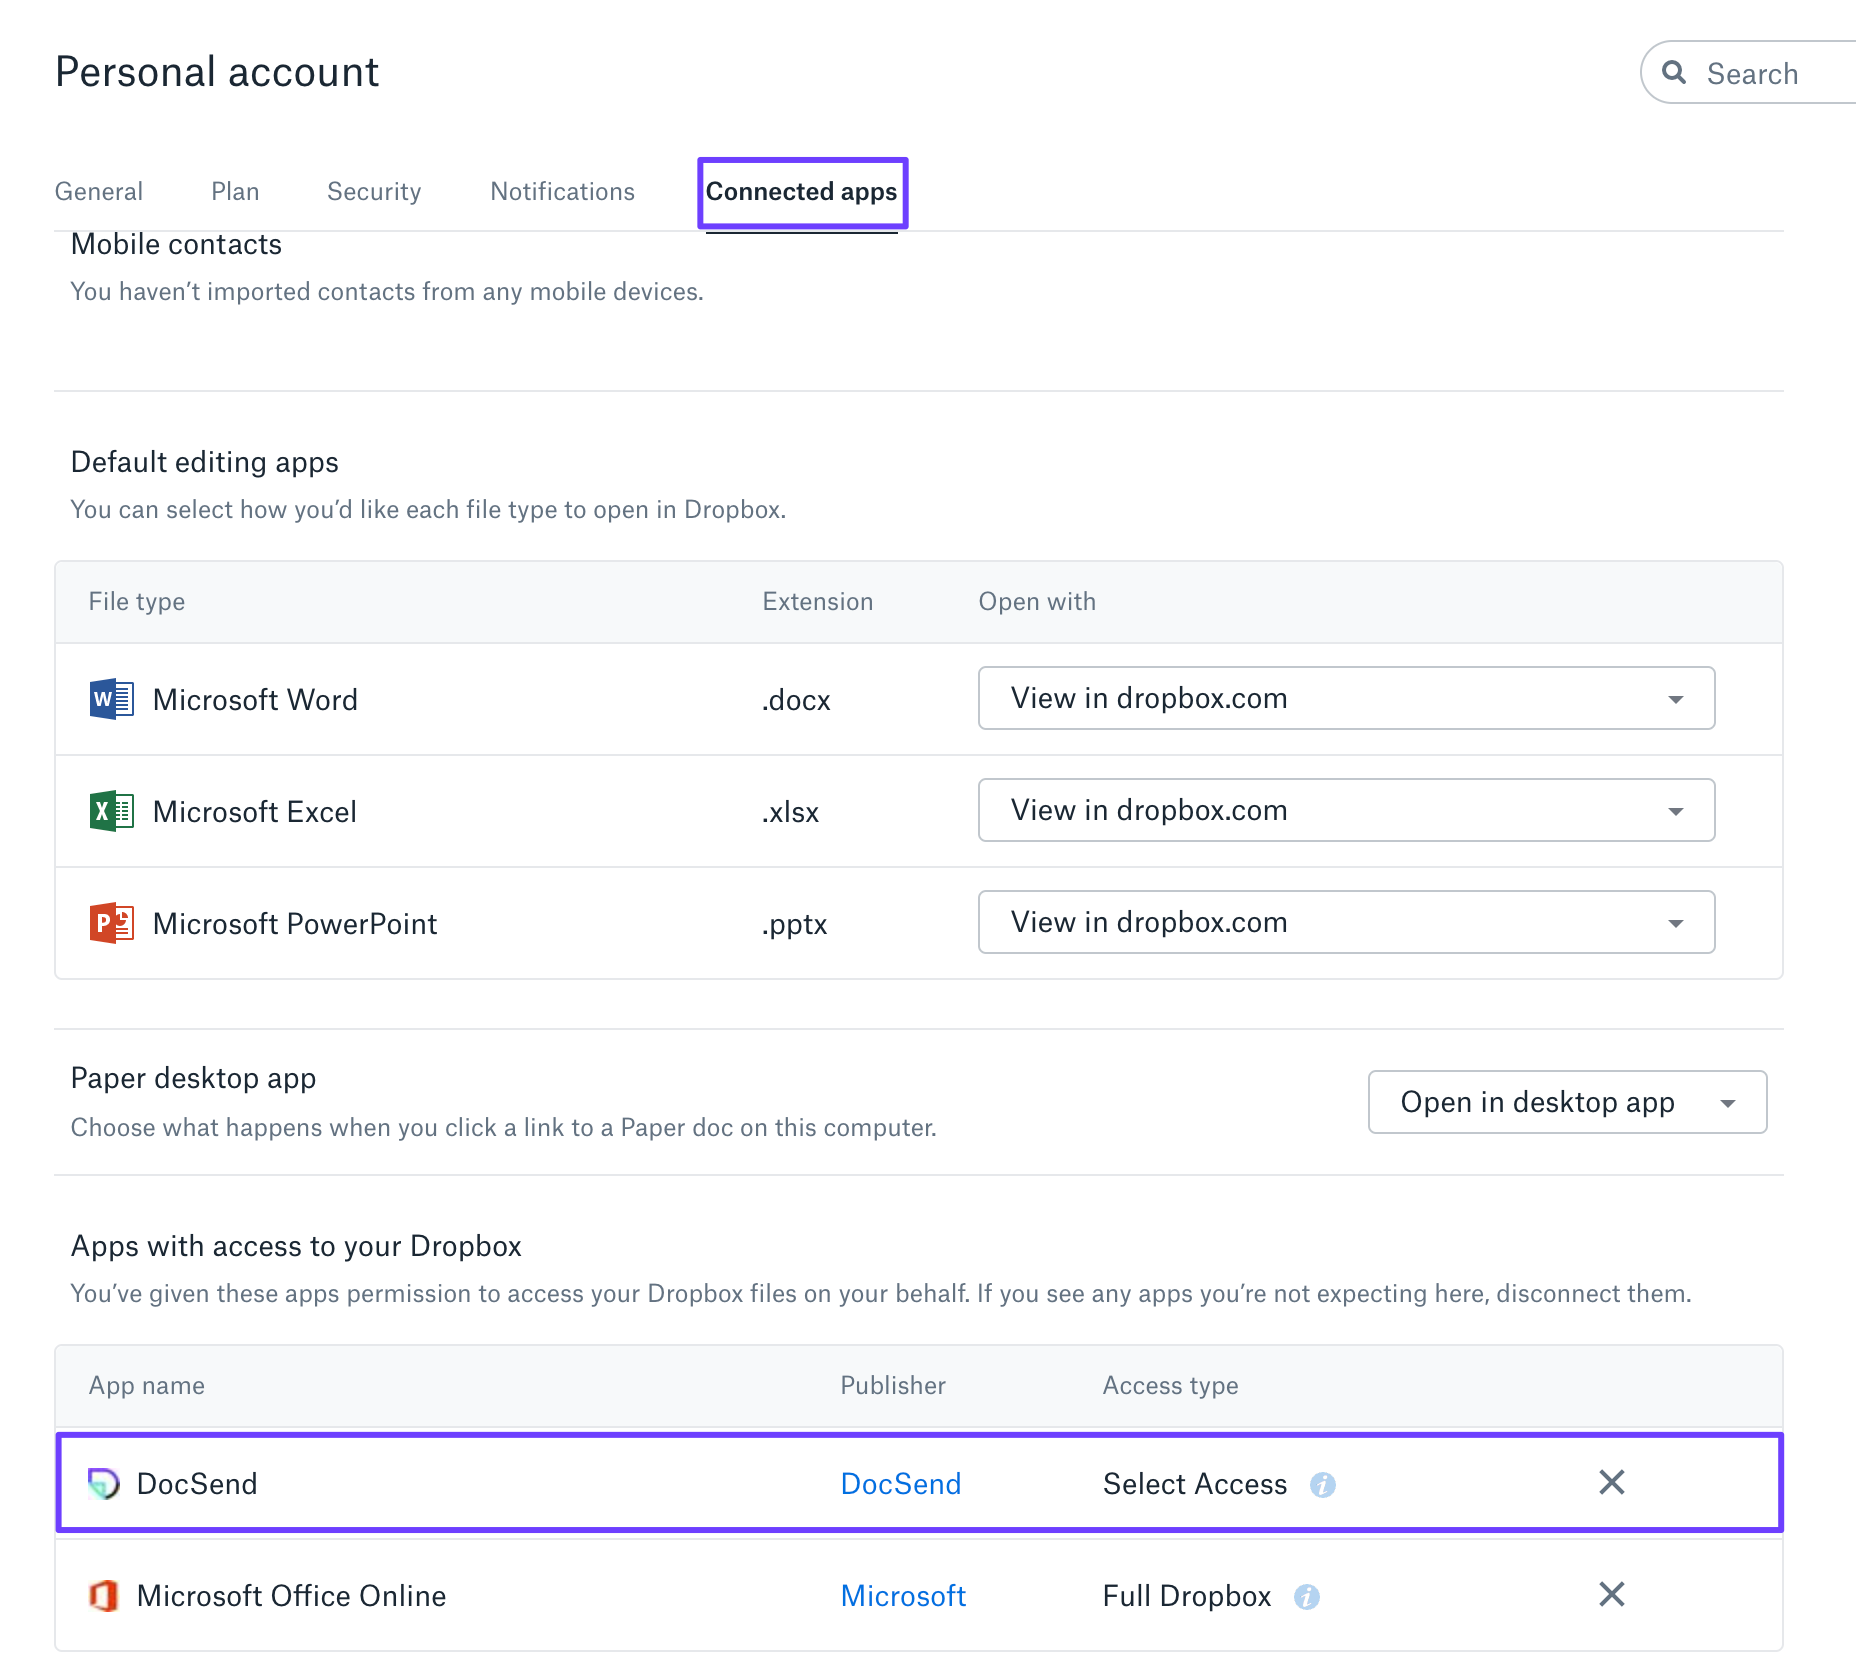
Task: Open the Microsoft publisher link
Action: (903, 1595)
